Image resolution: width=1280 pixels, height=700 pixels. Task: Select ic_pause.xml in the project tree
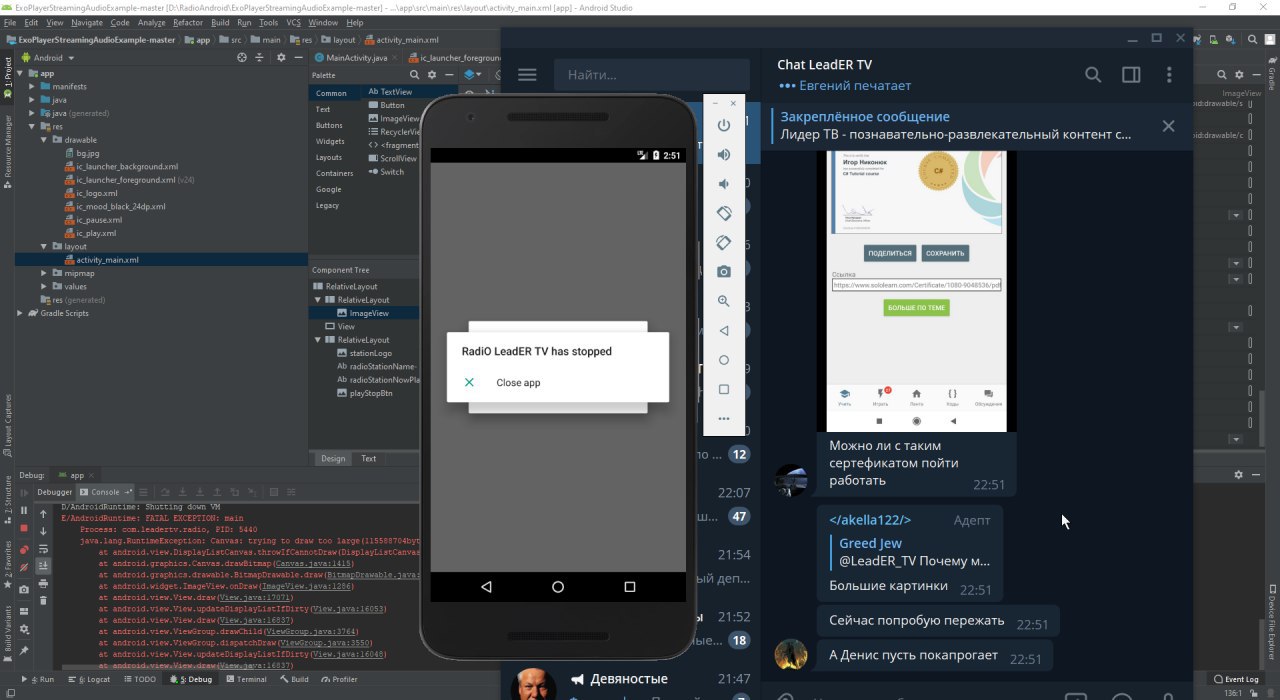(99, 220)
